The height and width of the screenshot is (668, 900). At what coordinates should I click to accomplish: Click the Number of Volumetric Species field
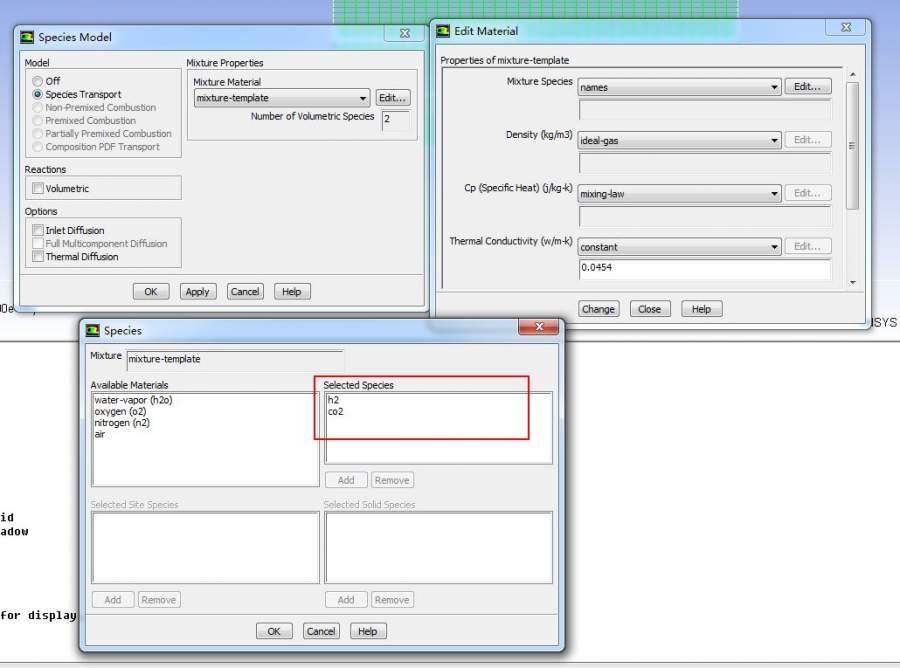tap(396, 120)
